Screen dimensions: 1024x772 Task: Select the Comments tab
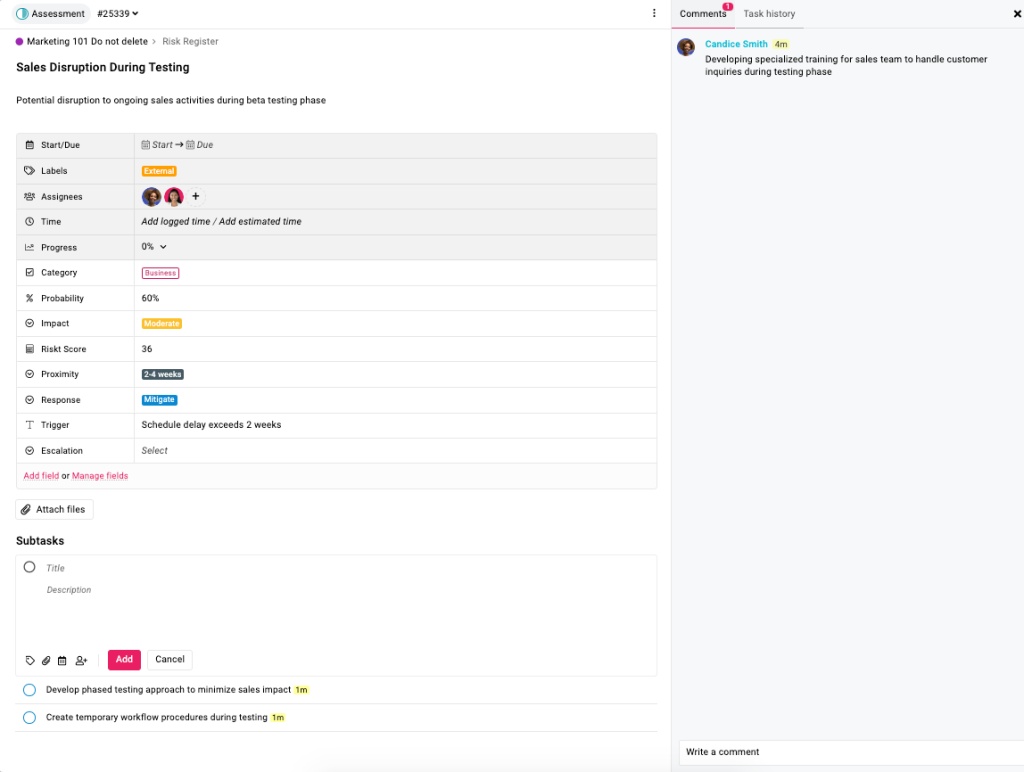coord(702,14)
